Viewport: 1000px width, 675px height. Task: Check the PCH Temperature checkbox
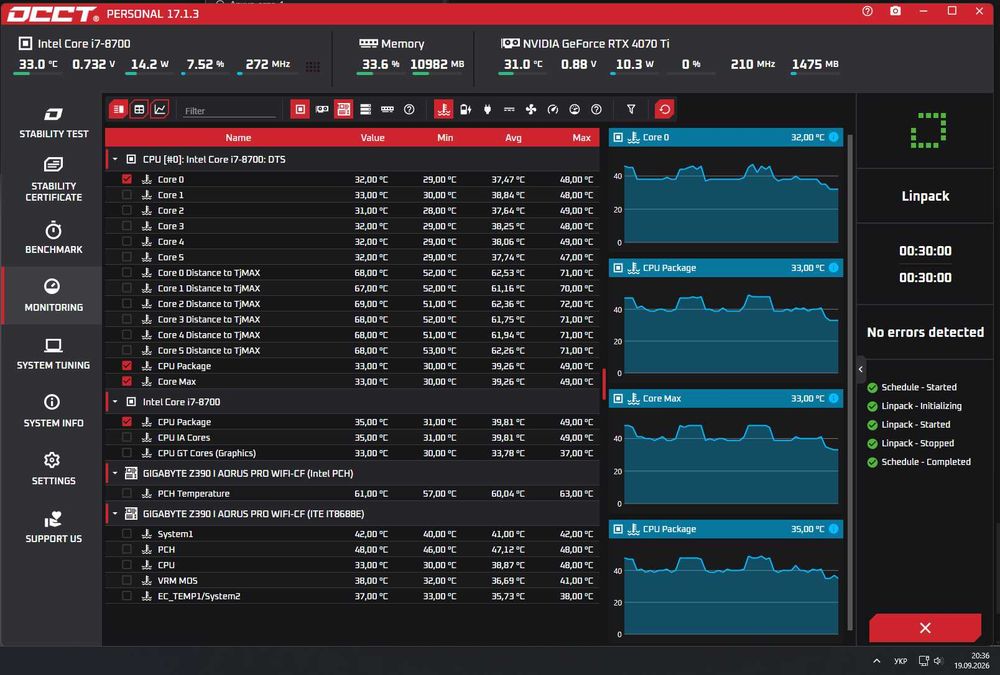coord(127,493)
